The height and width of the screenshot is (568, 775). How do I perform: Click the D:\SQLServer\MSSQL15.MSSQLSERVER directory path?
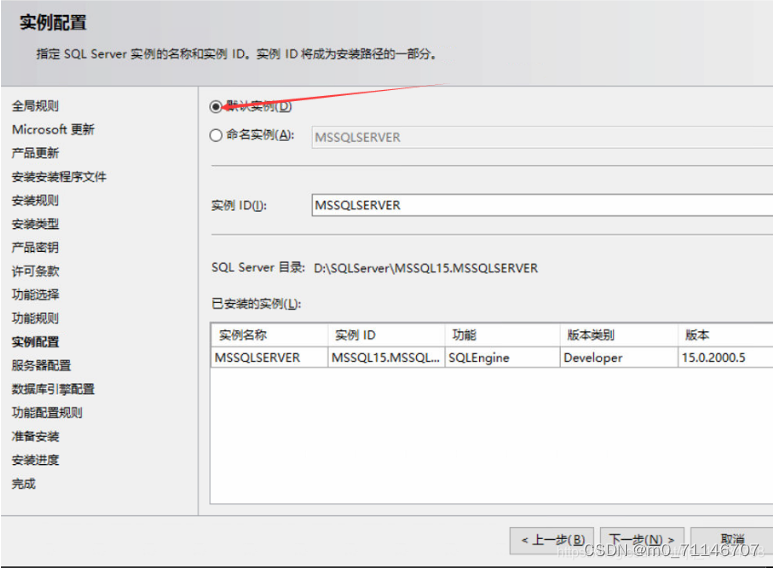coord(426,268)
